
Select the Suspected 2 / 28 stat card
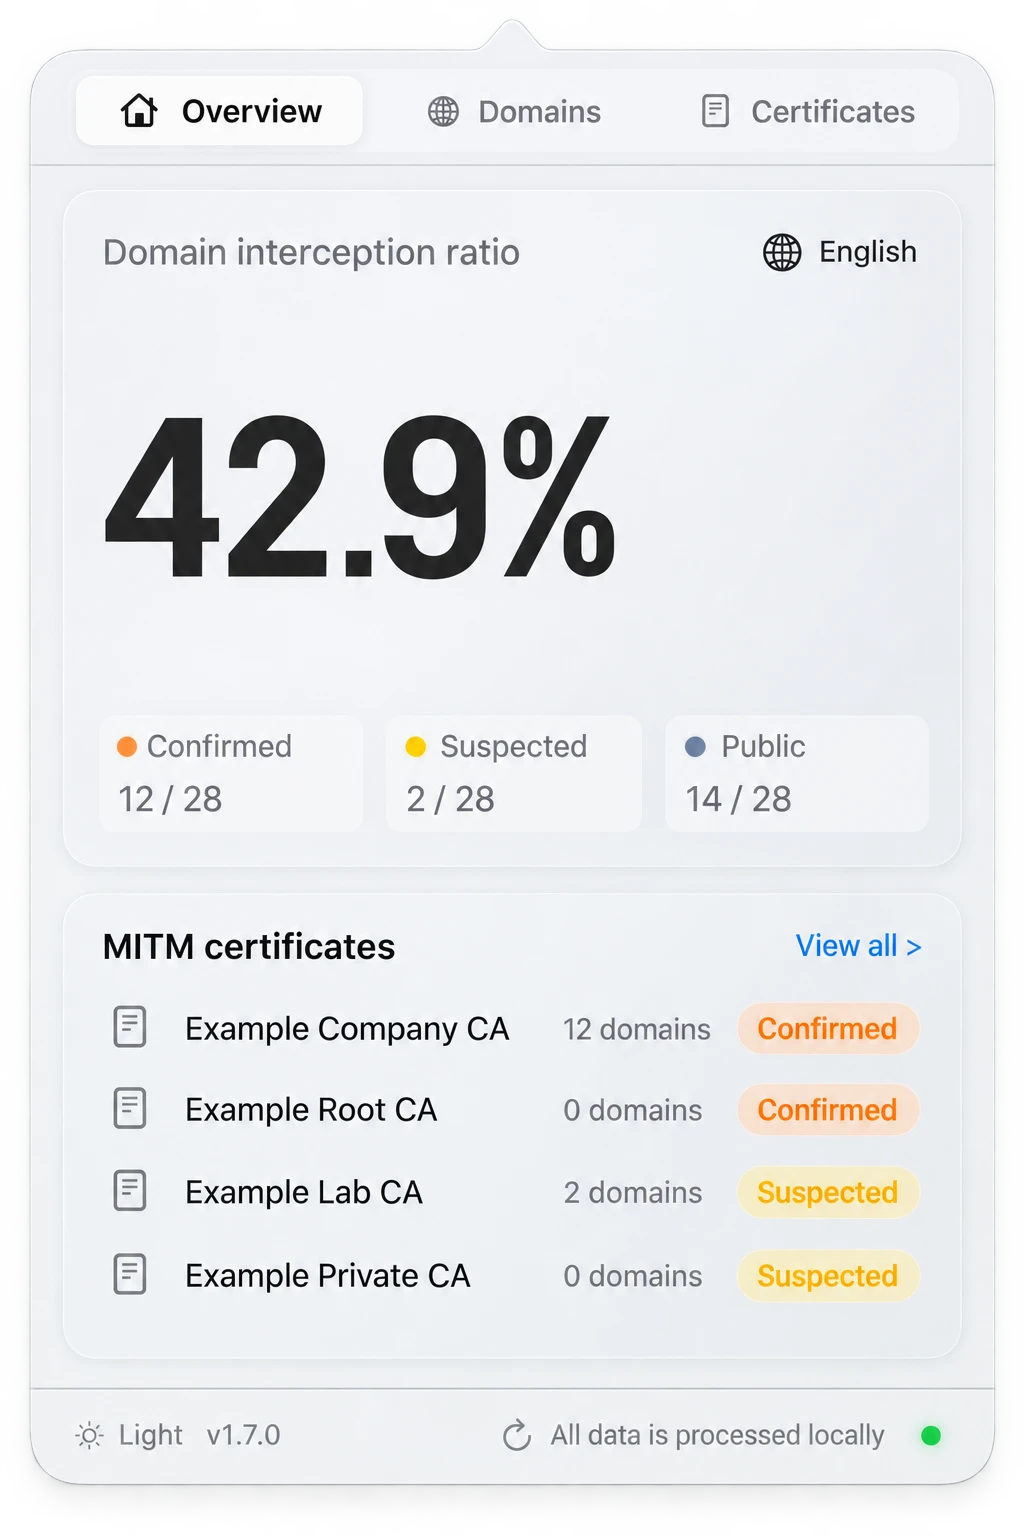(514, 773)
